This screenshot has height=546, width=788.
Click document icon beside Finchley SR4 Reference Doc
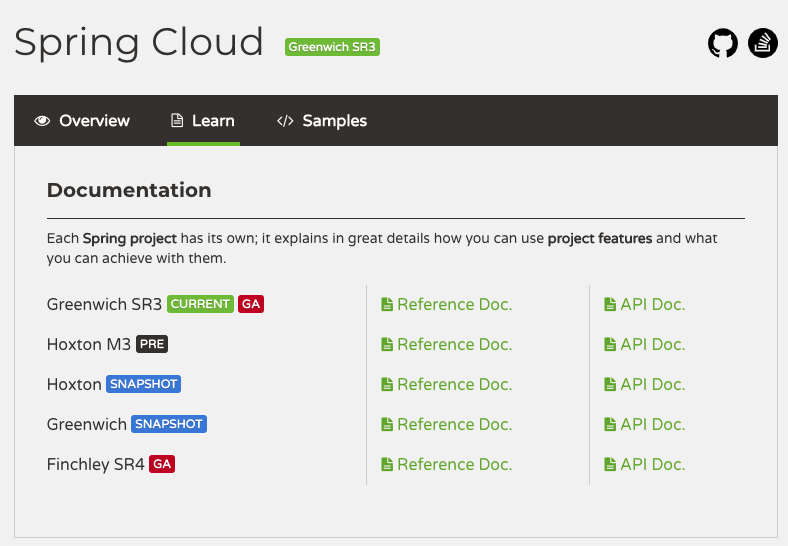387,465
